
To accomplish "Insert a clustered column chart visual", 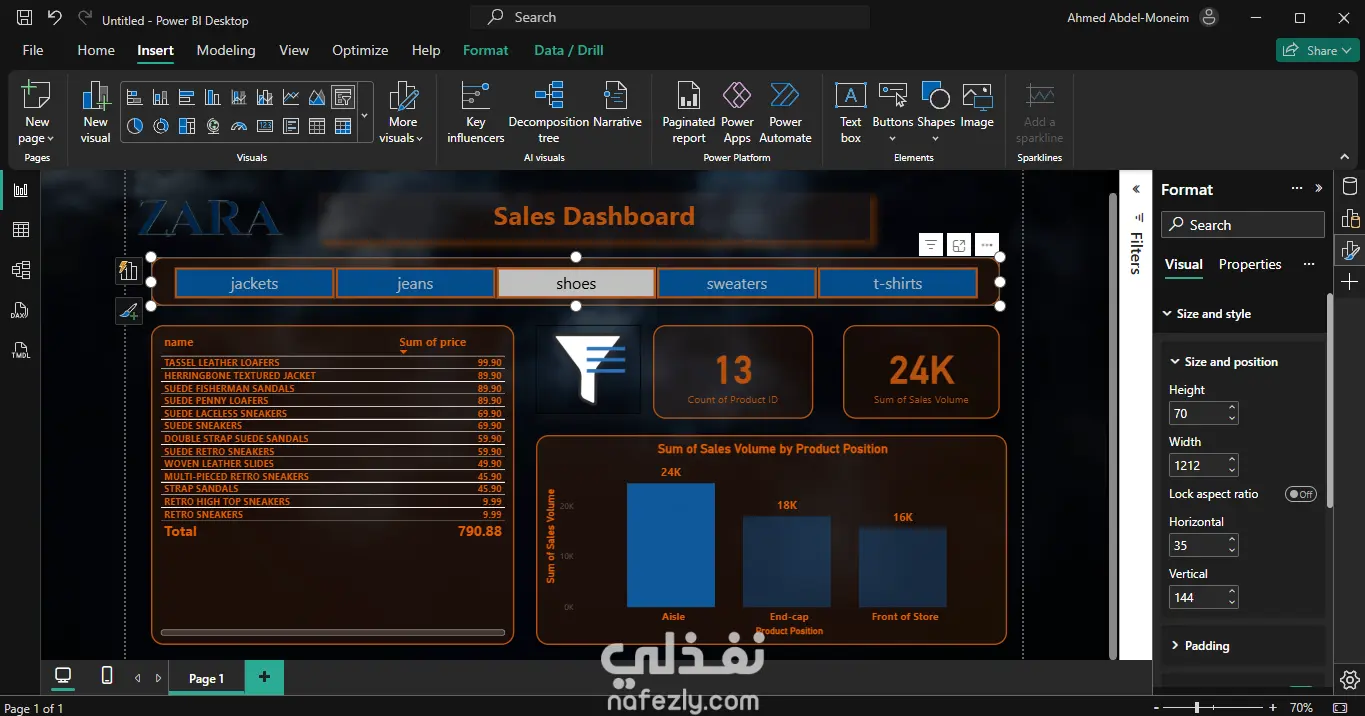I will [212, 97].
